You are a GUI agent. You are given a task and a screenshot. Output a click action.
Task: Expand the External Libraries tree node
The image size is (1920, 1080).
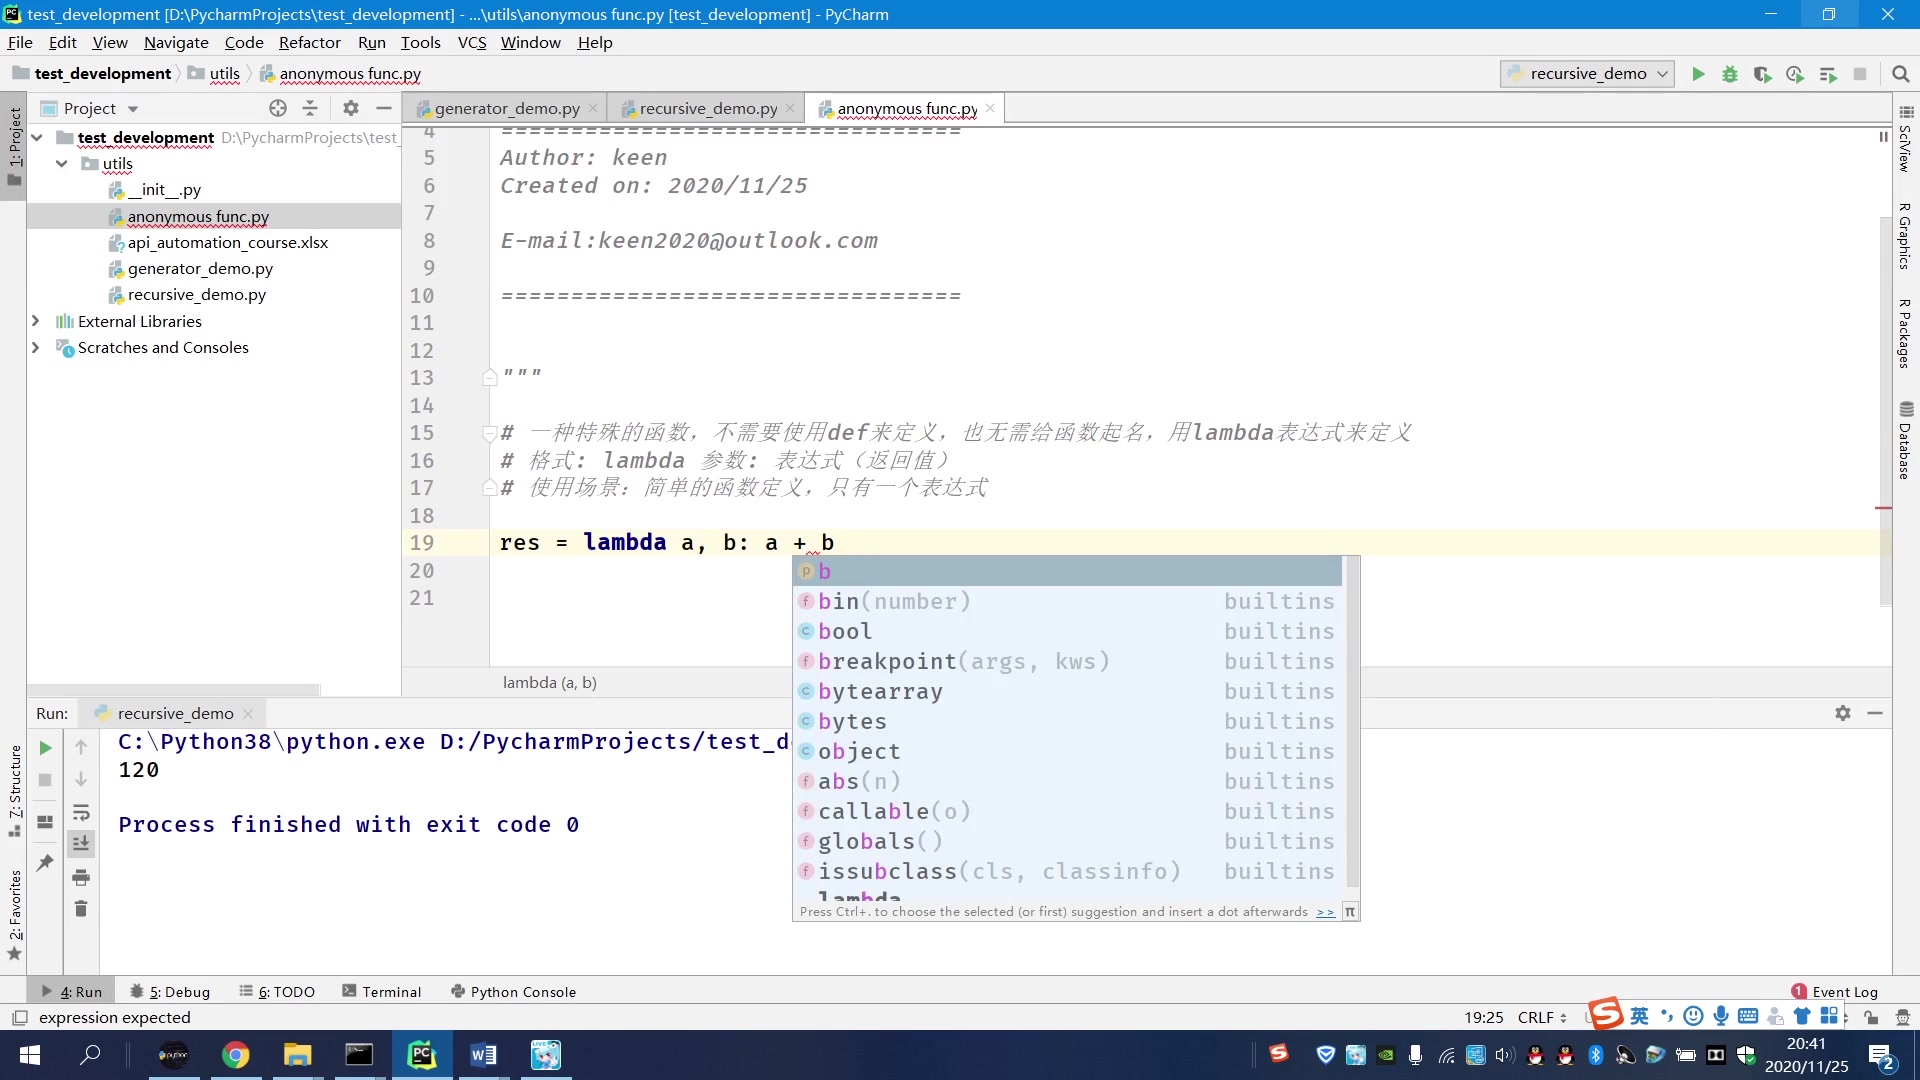click(36, 321)
